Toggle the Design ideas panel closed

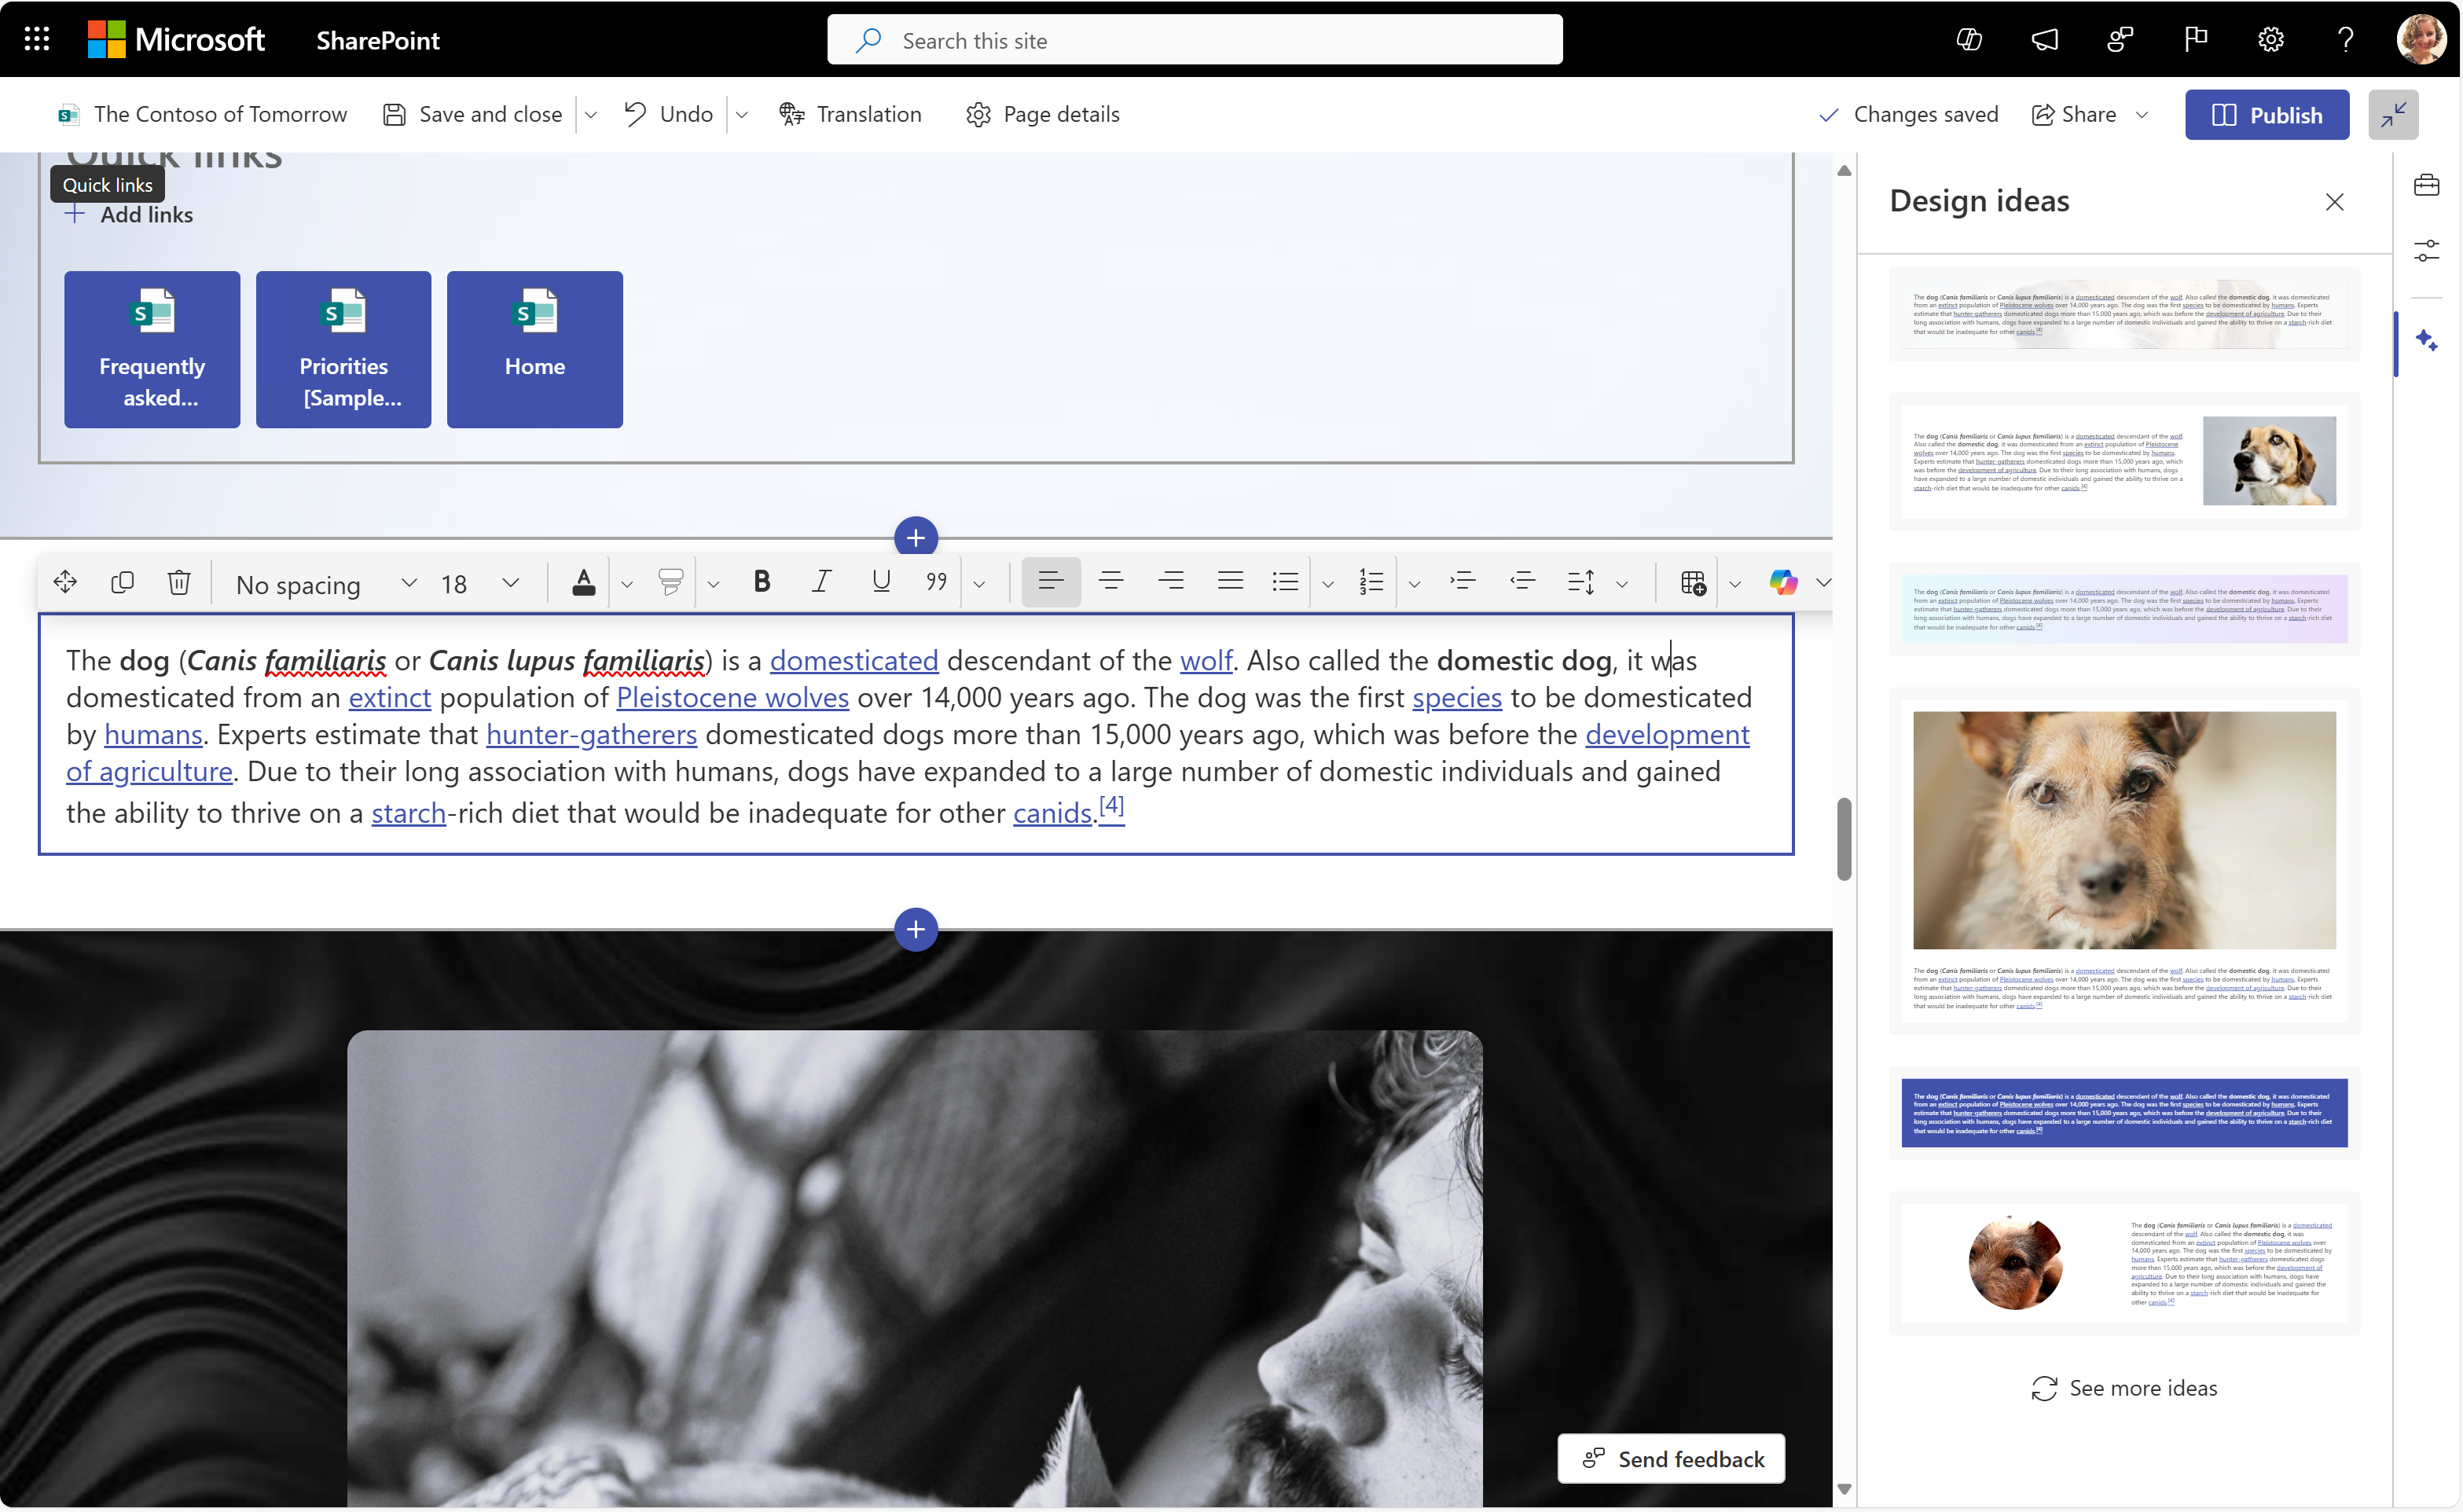pos(2335,200)
